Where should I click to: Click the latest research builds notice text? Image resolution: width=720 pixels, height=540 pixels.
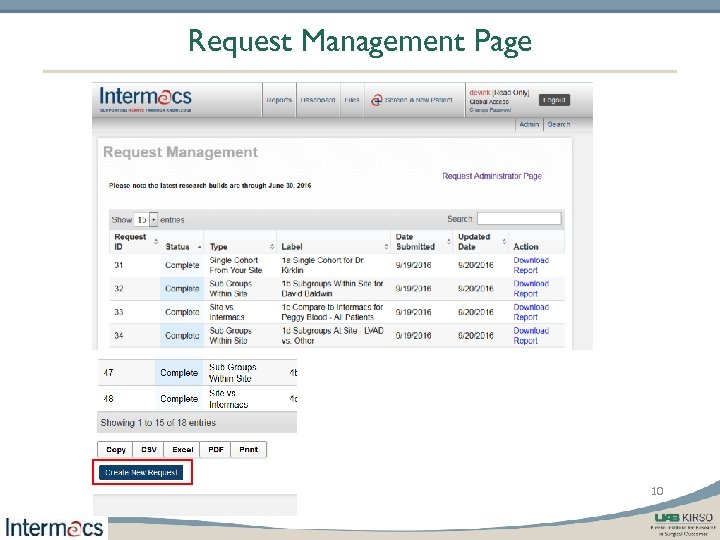tap(210, 186)
